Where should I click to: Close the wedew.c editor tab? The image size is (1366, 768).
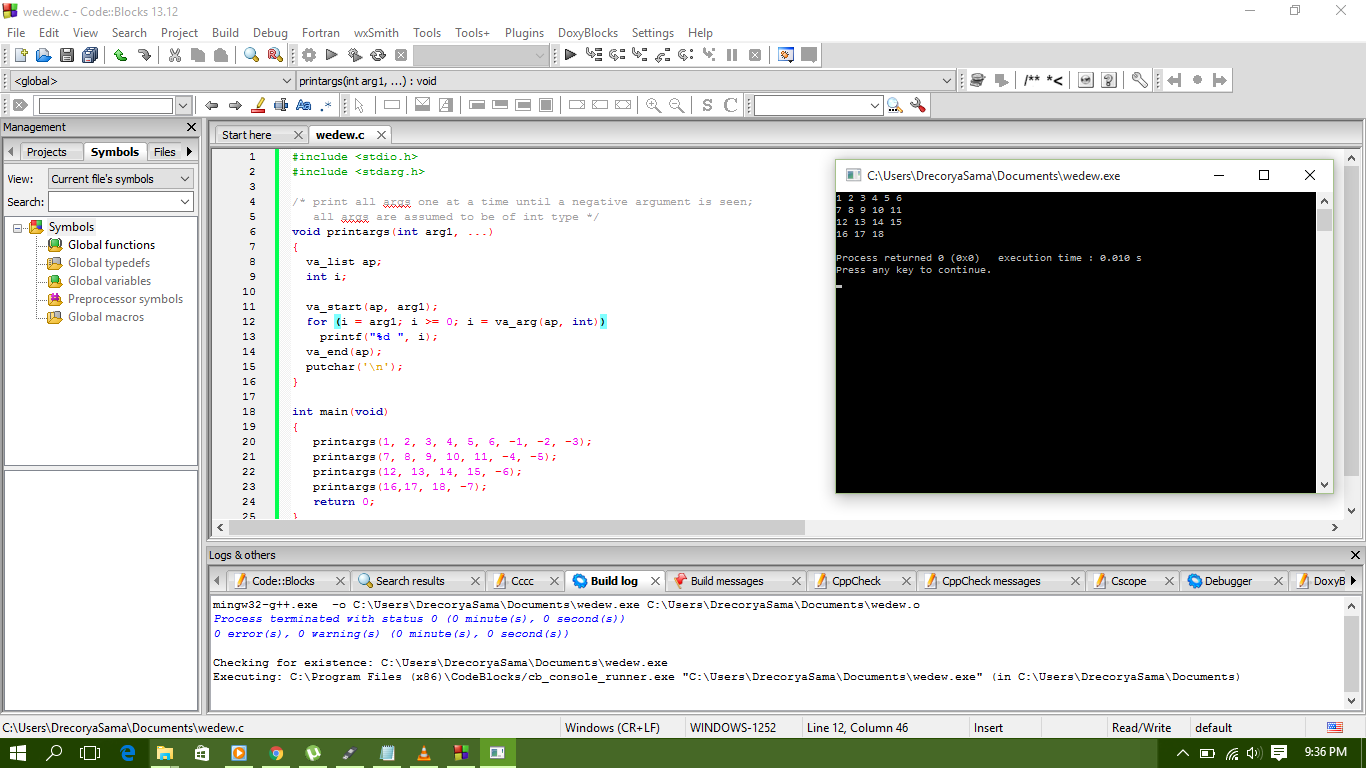[380, 135]
